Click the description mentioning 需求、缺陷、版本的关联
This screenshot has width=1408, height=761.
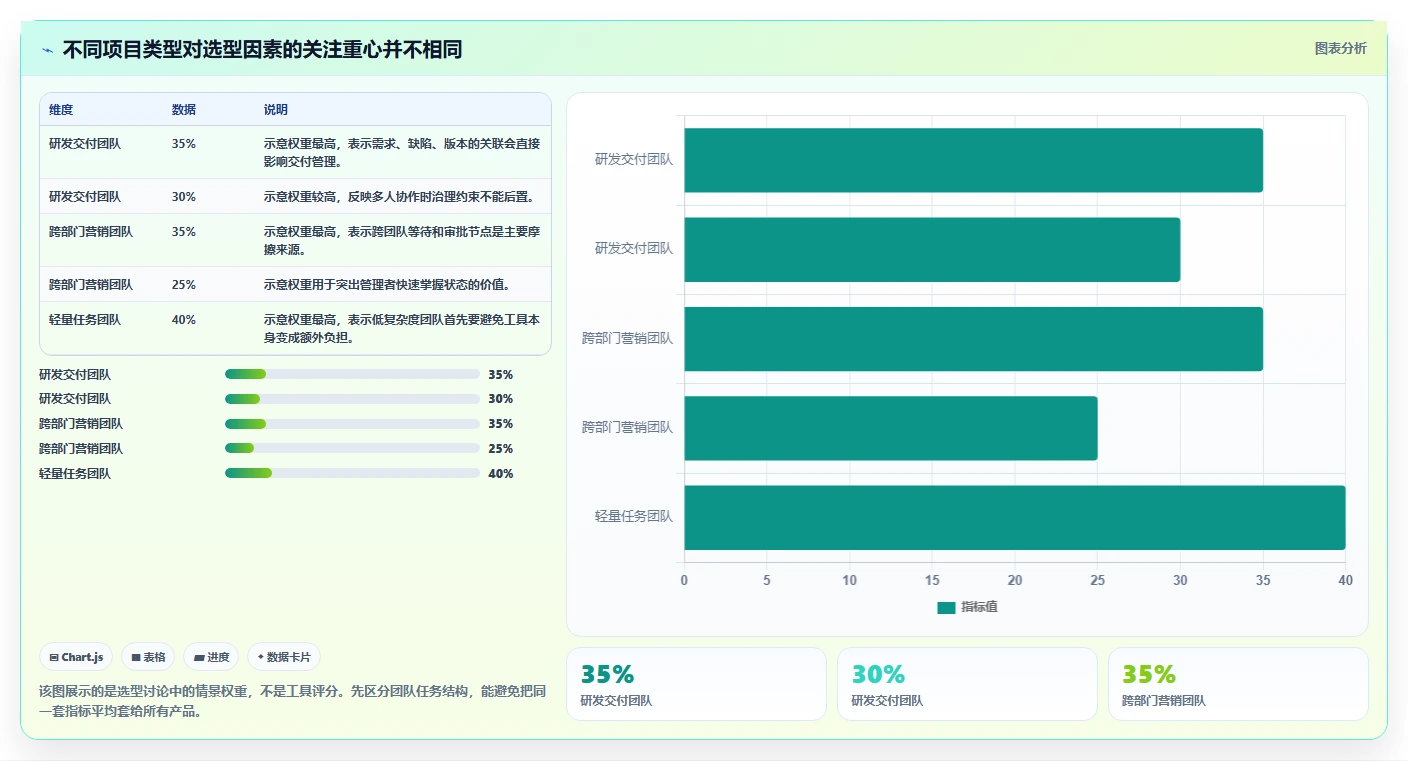tap(402, 152)
